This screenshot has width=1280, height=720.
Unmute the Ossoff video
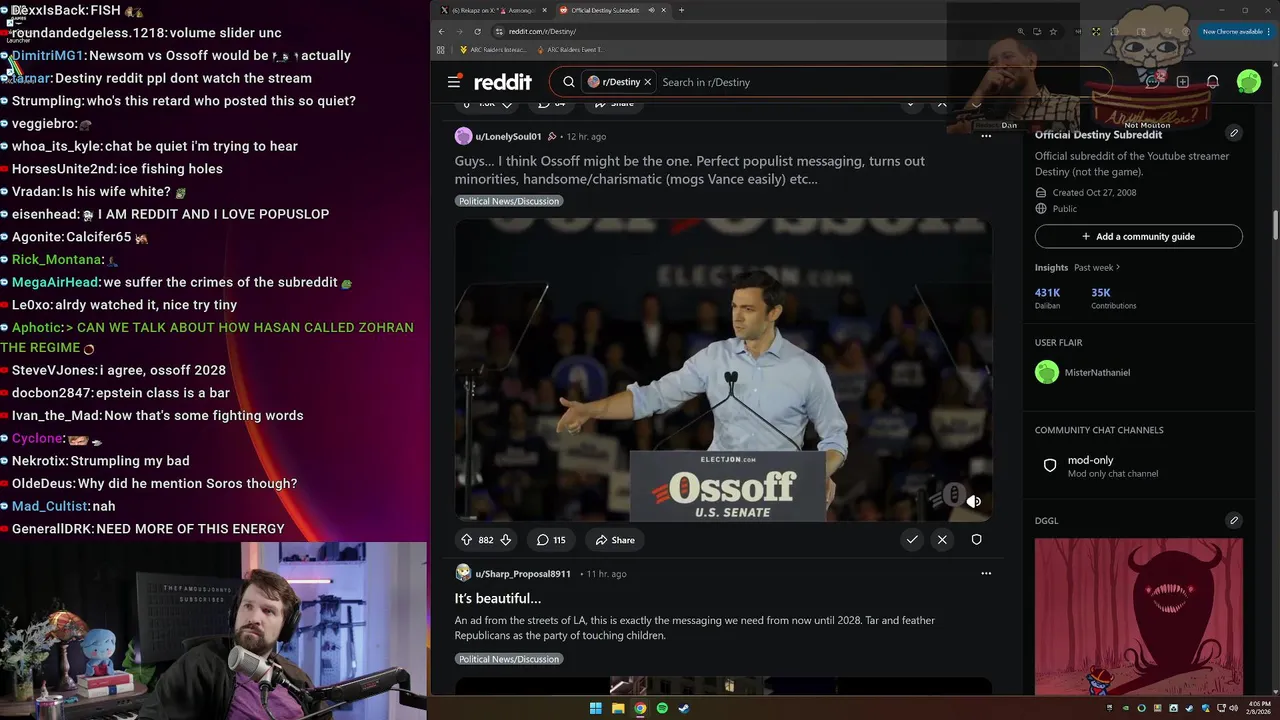point(974,502)
